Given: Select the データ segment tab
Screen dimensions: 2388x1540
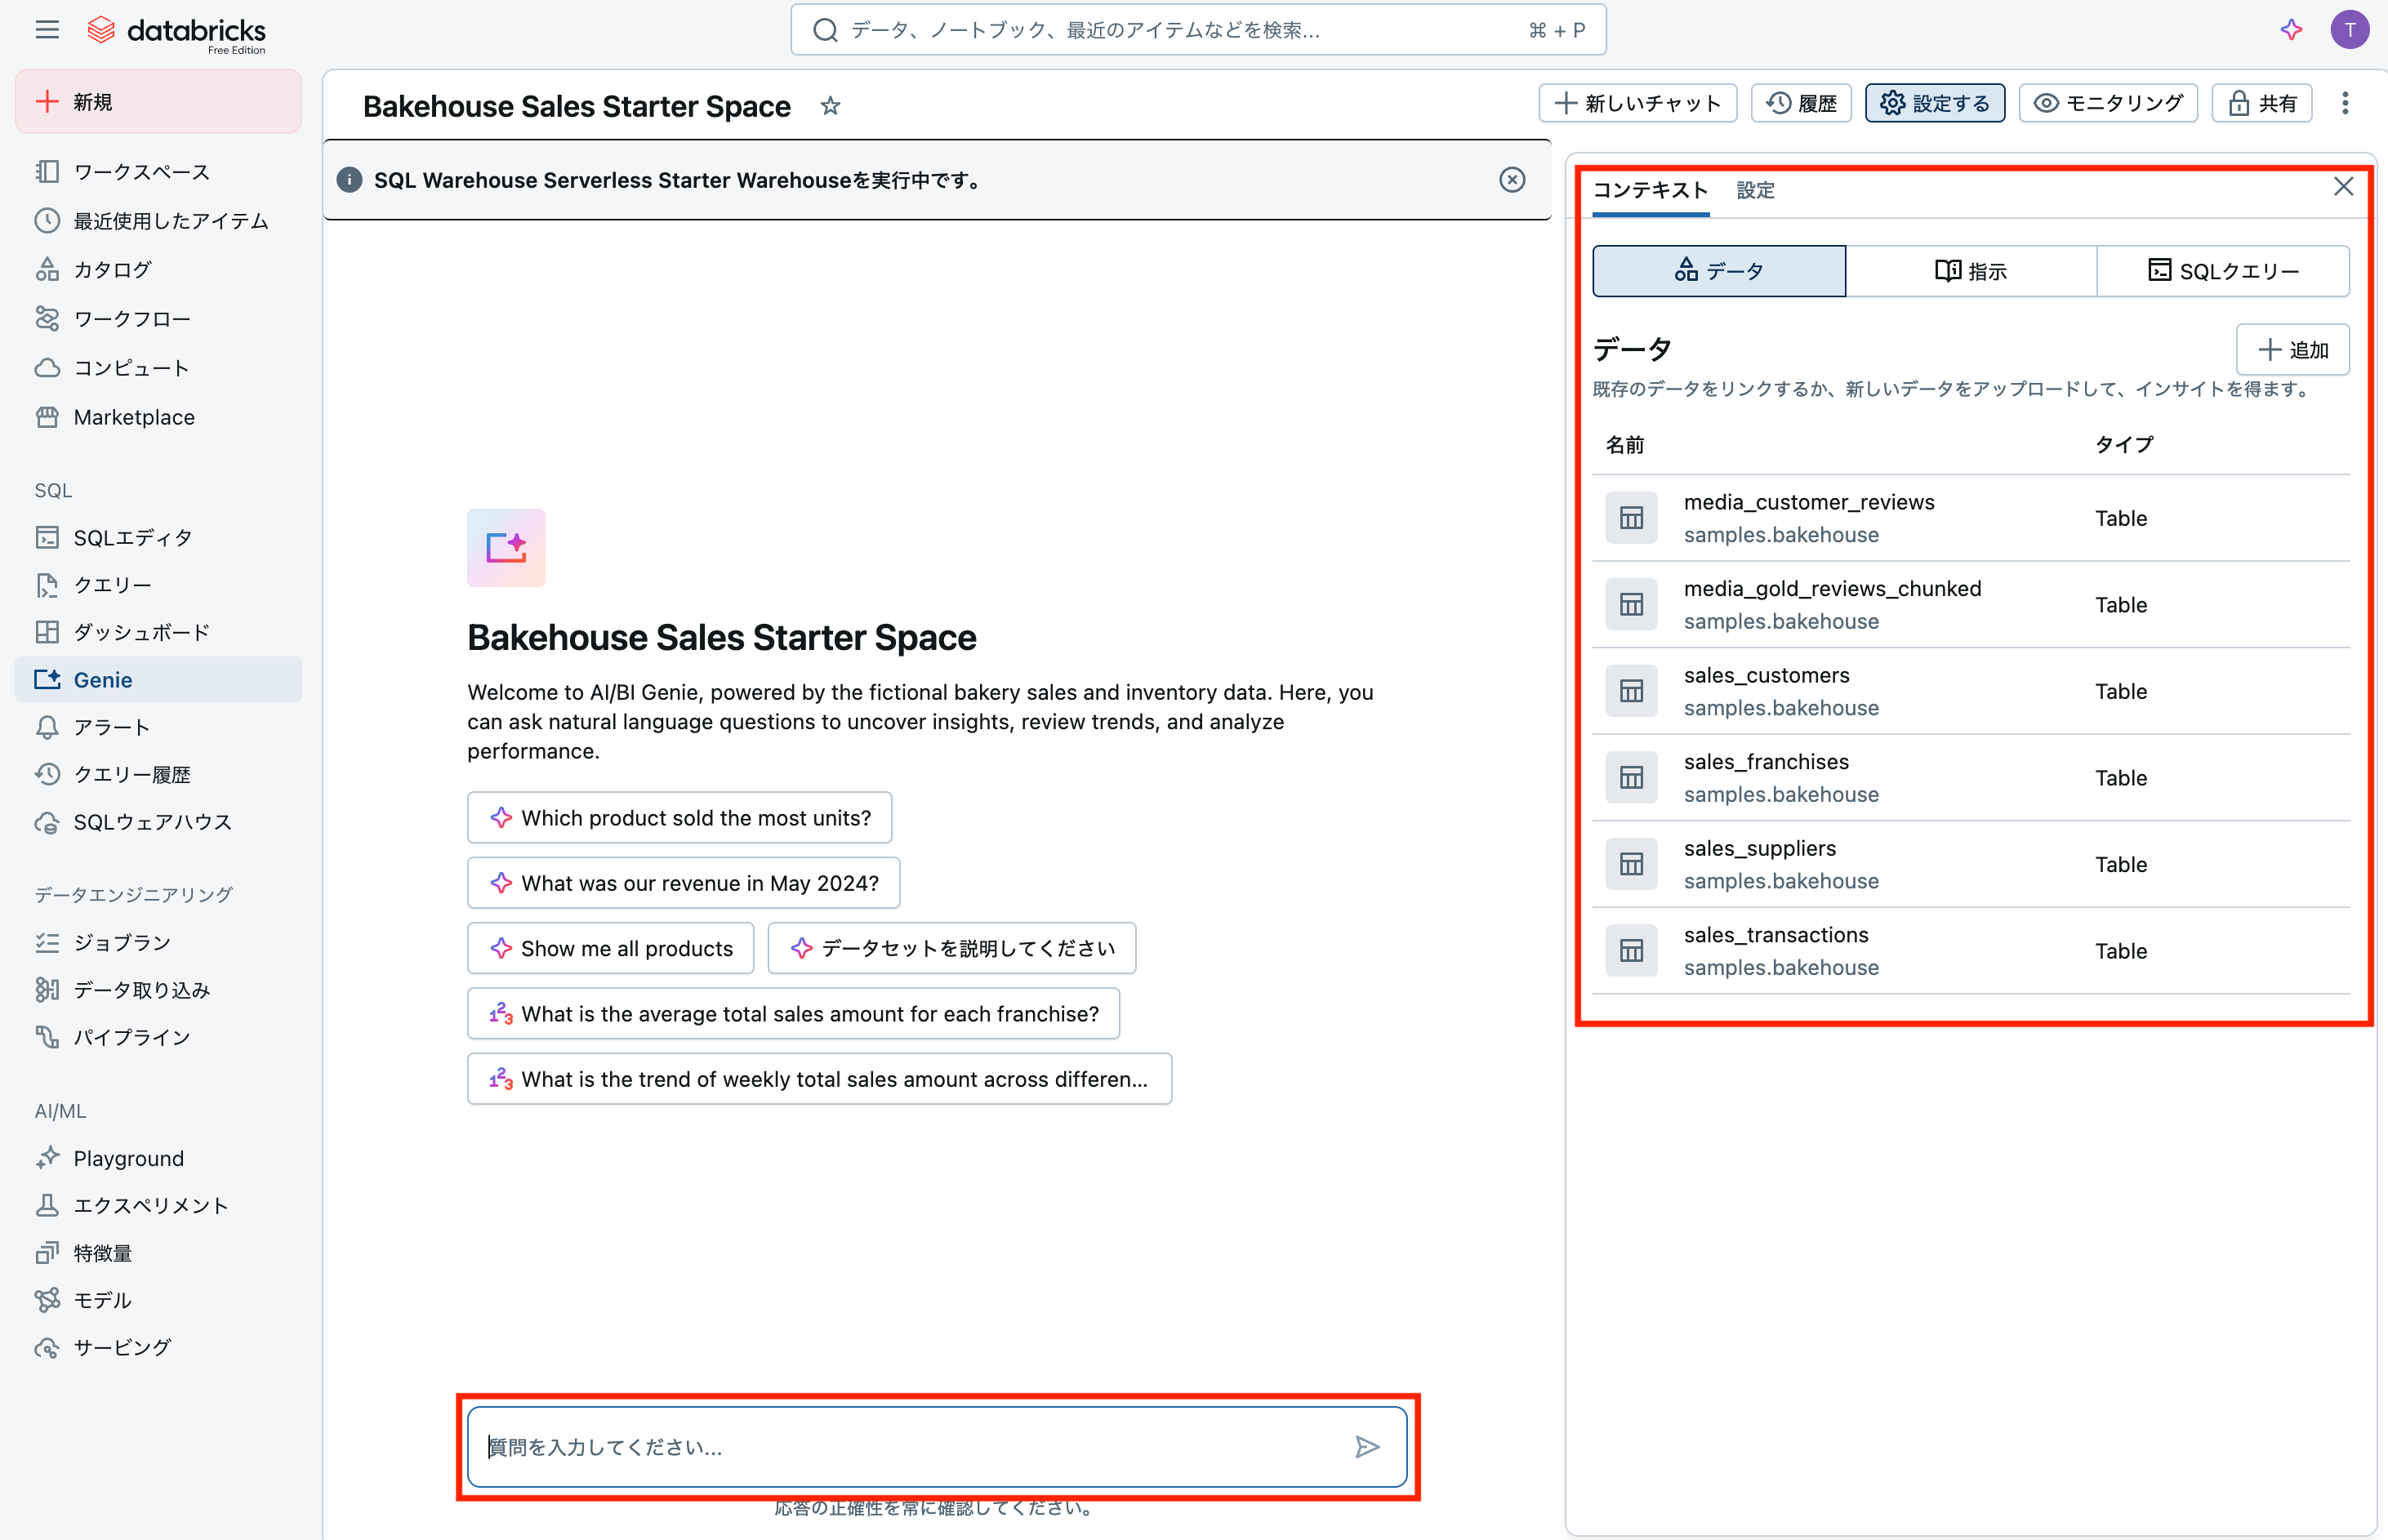Looking at the screenshot, I should click(1719, 271).
